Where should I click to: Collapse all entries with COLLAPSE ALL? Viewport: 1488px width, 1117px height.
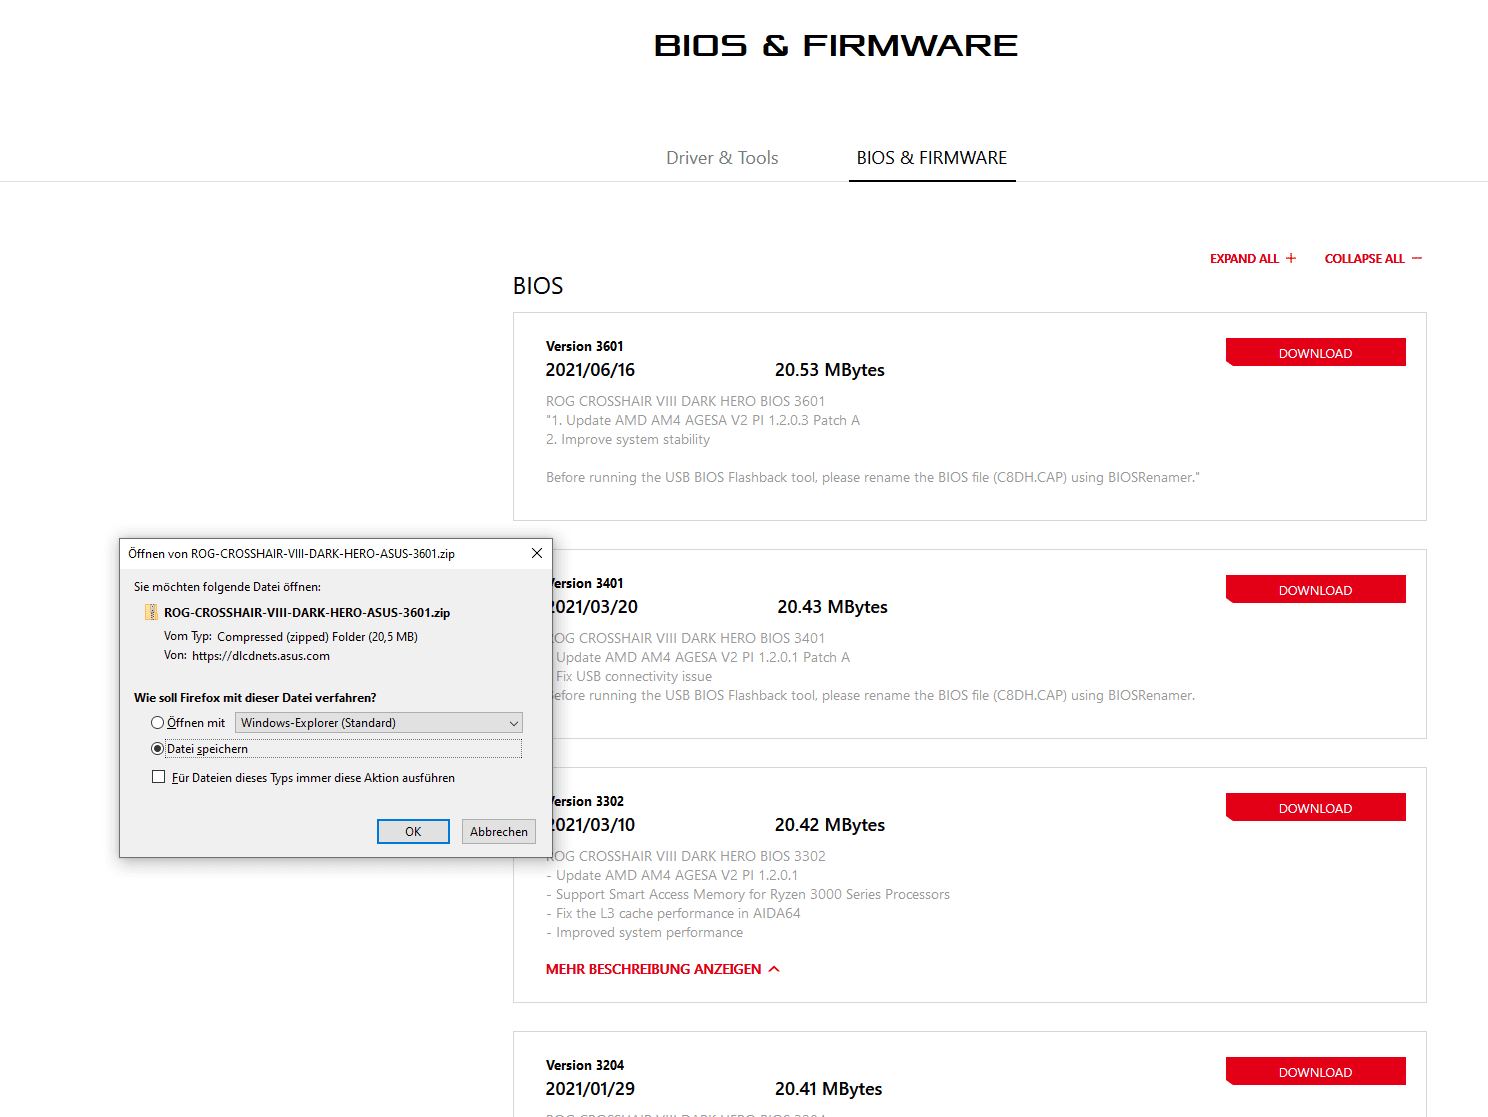[x=1373, y=259]
